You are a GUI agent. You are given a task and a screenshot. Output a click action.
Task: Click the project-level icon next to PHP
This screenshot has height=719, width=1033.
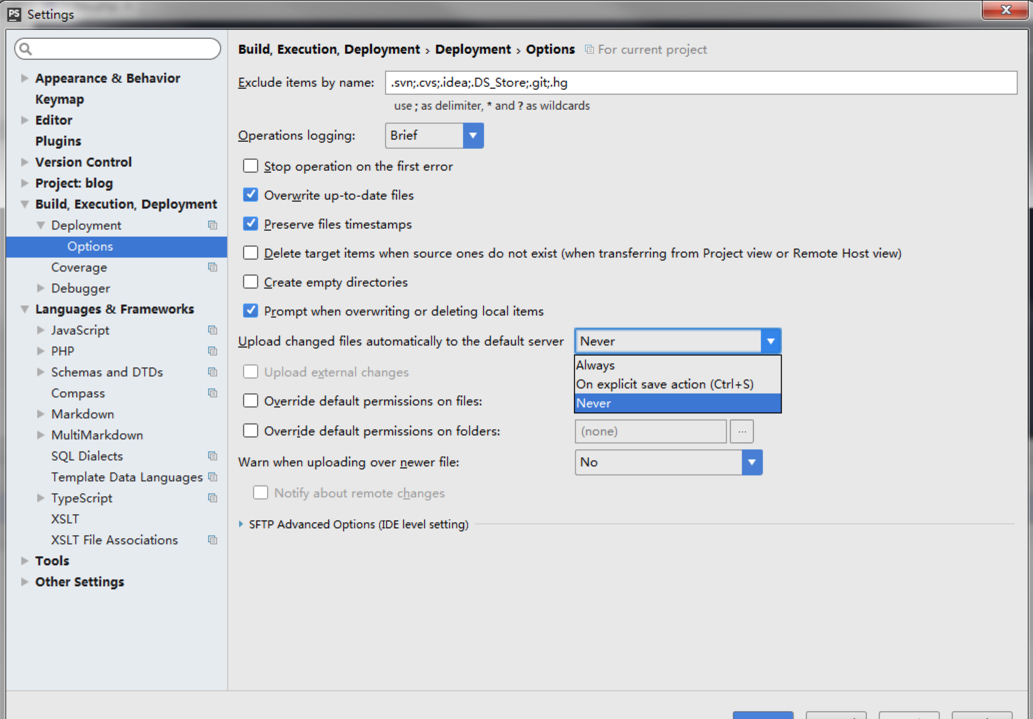pyautogui.click(x=213, y=351)
